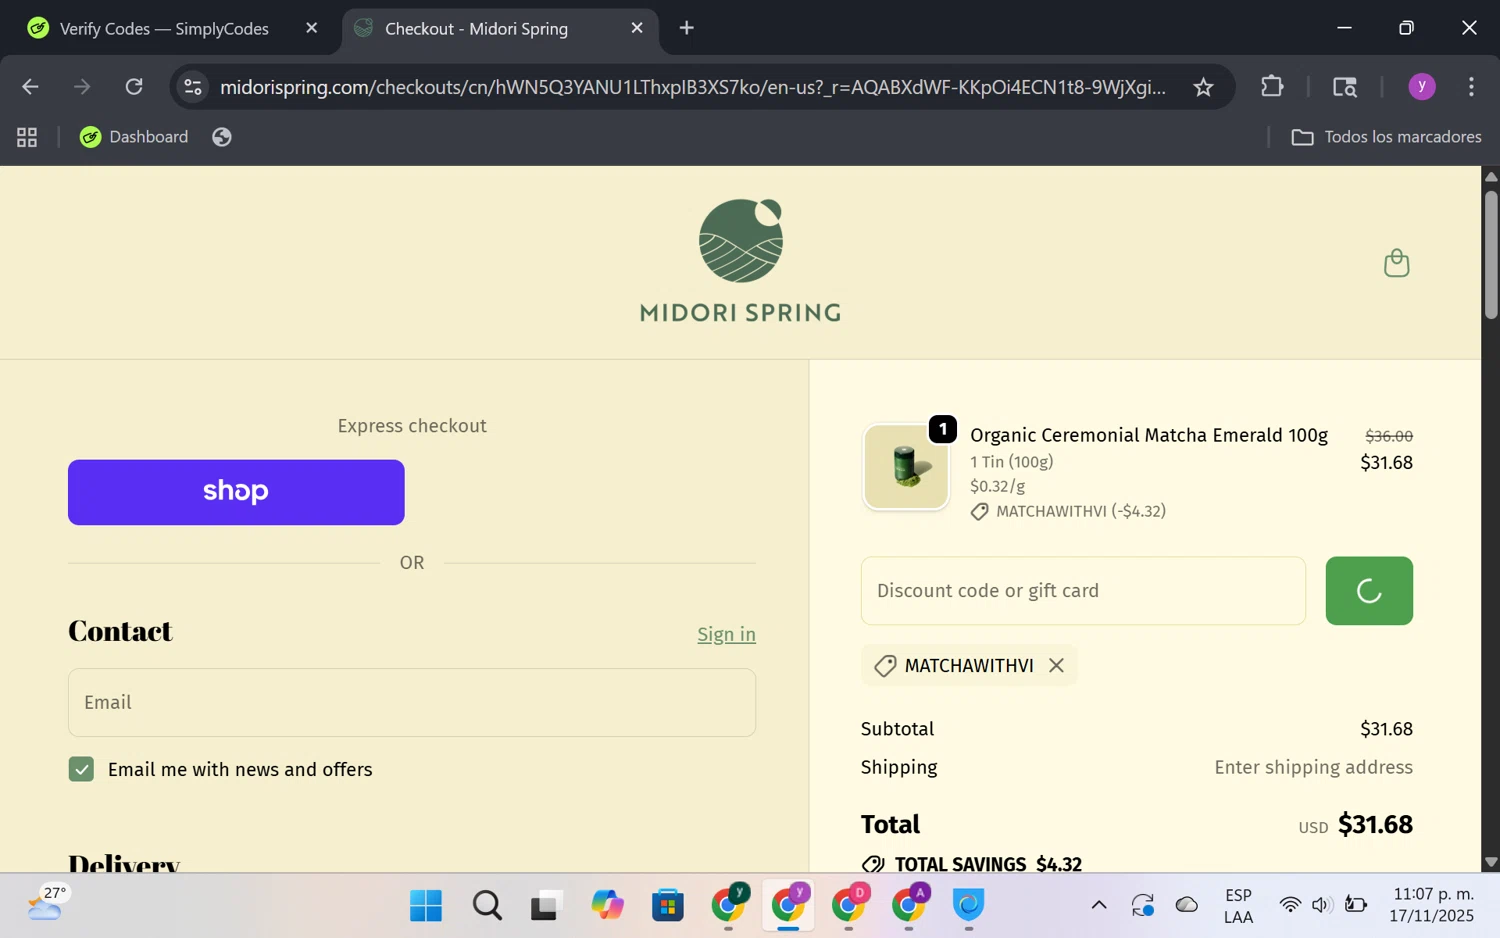Image resolution: width=1500 pixels, height=938 pixels.
Task: Open the Windows Start menu
Action: (426, 906)
